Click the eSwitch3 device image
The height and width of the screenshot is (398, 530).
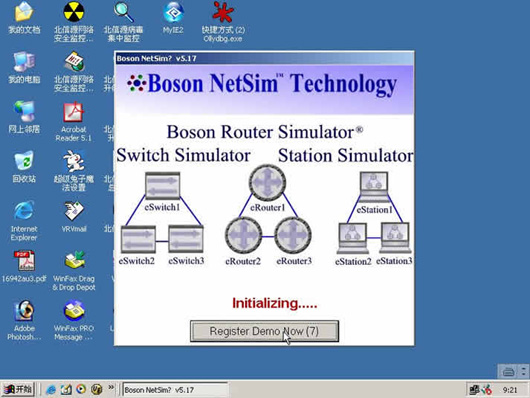point(186,239)
